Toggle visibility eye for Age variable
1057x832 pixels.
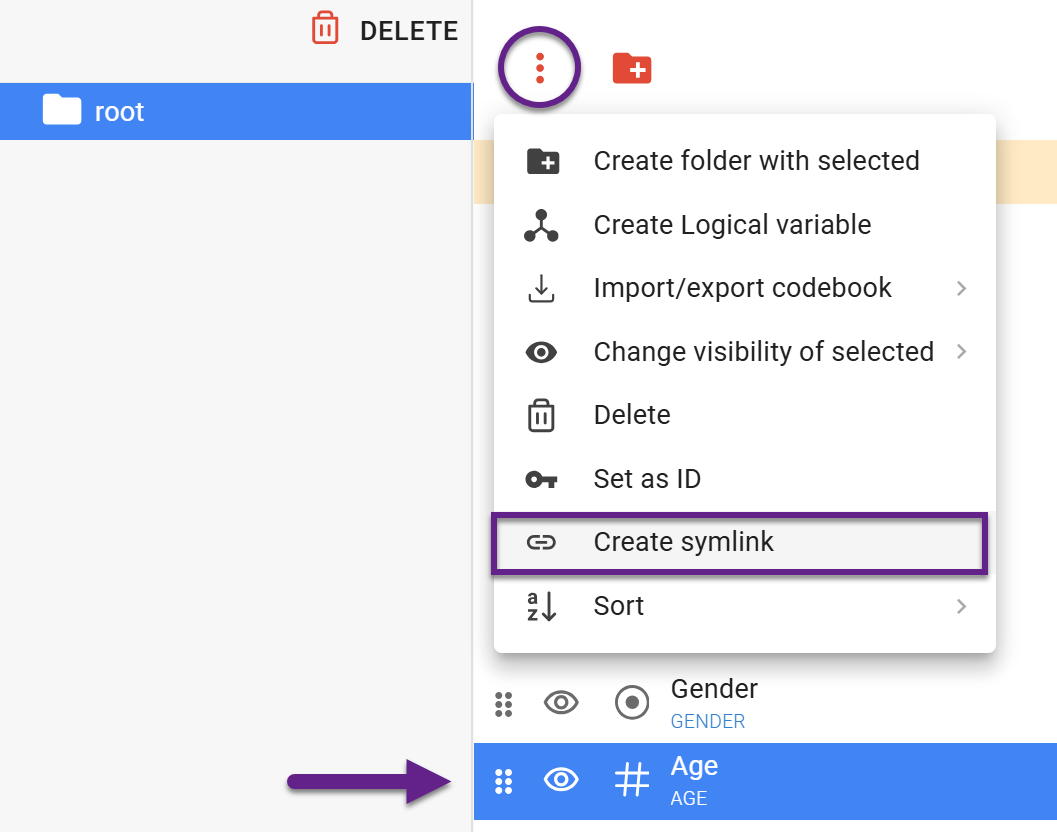(x=561, y=780)
